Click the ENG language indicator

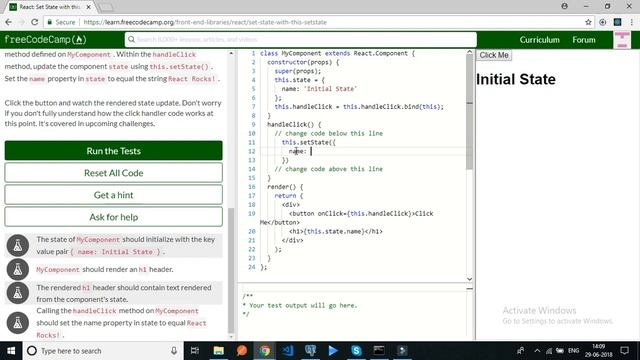point(573,351)
